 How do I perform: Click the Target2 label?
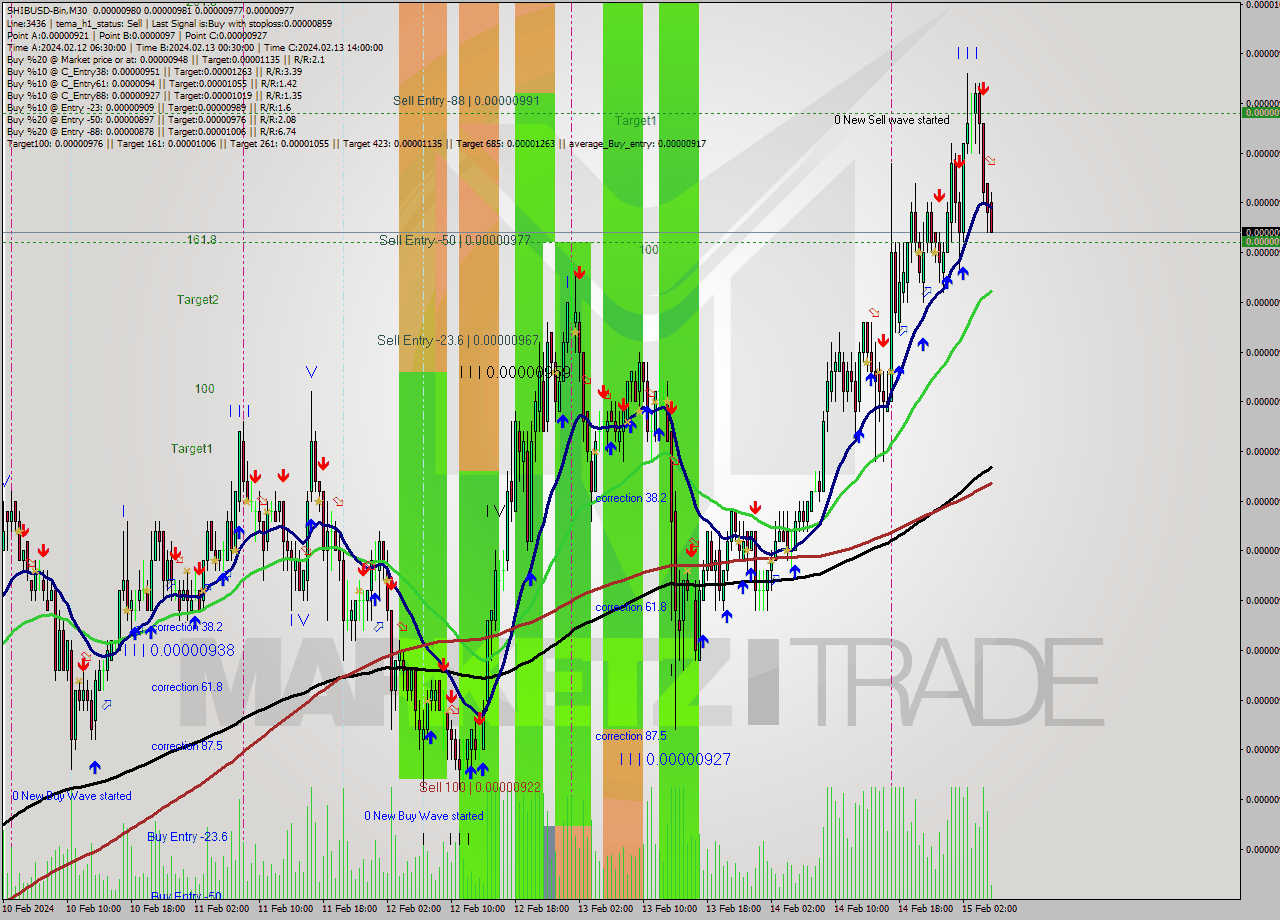[197, 299]
